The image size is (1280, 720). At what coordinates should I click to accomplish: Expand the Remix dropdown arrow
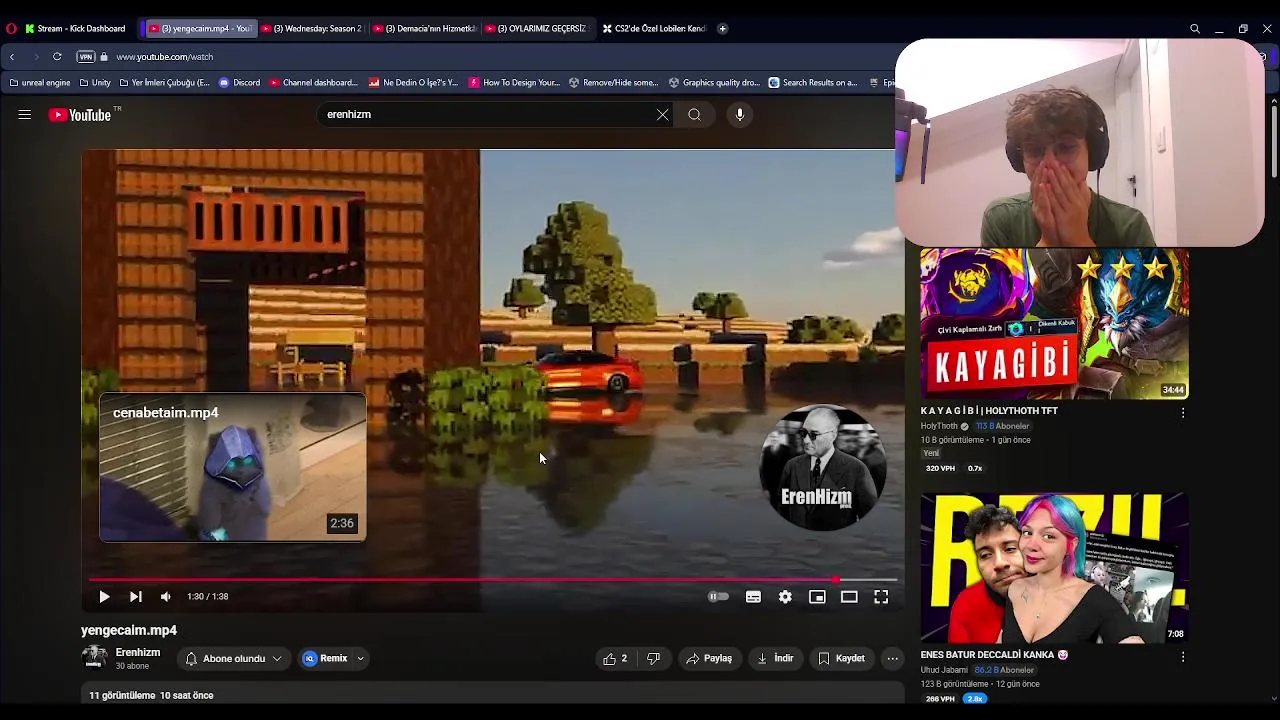[x=361, y=659]
